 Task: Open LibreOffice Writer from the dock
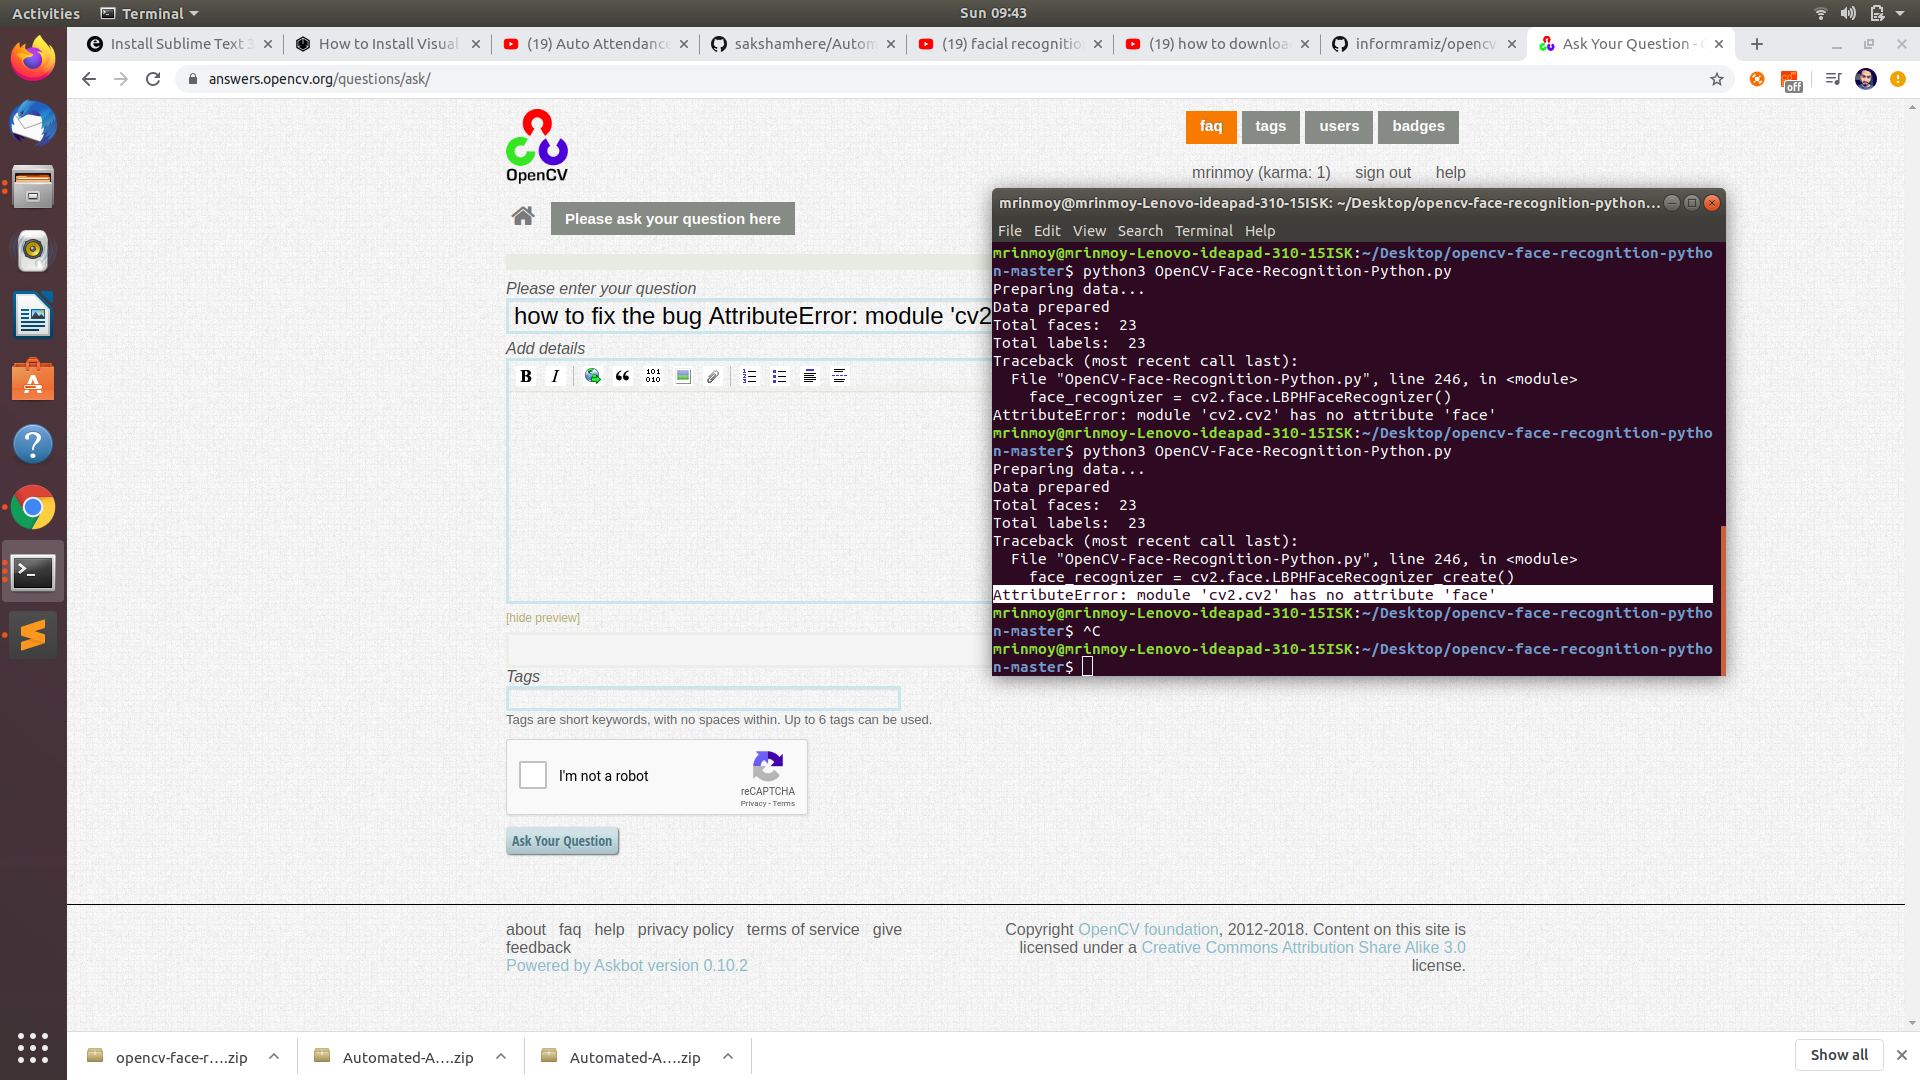[33, 316]
